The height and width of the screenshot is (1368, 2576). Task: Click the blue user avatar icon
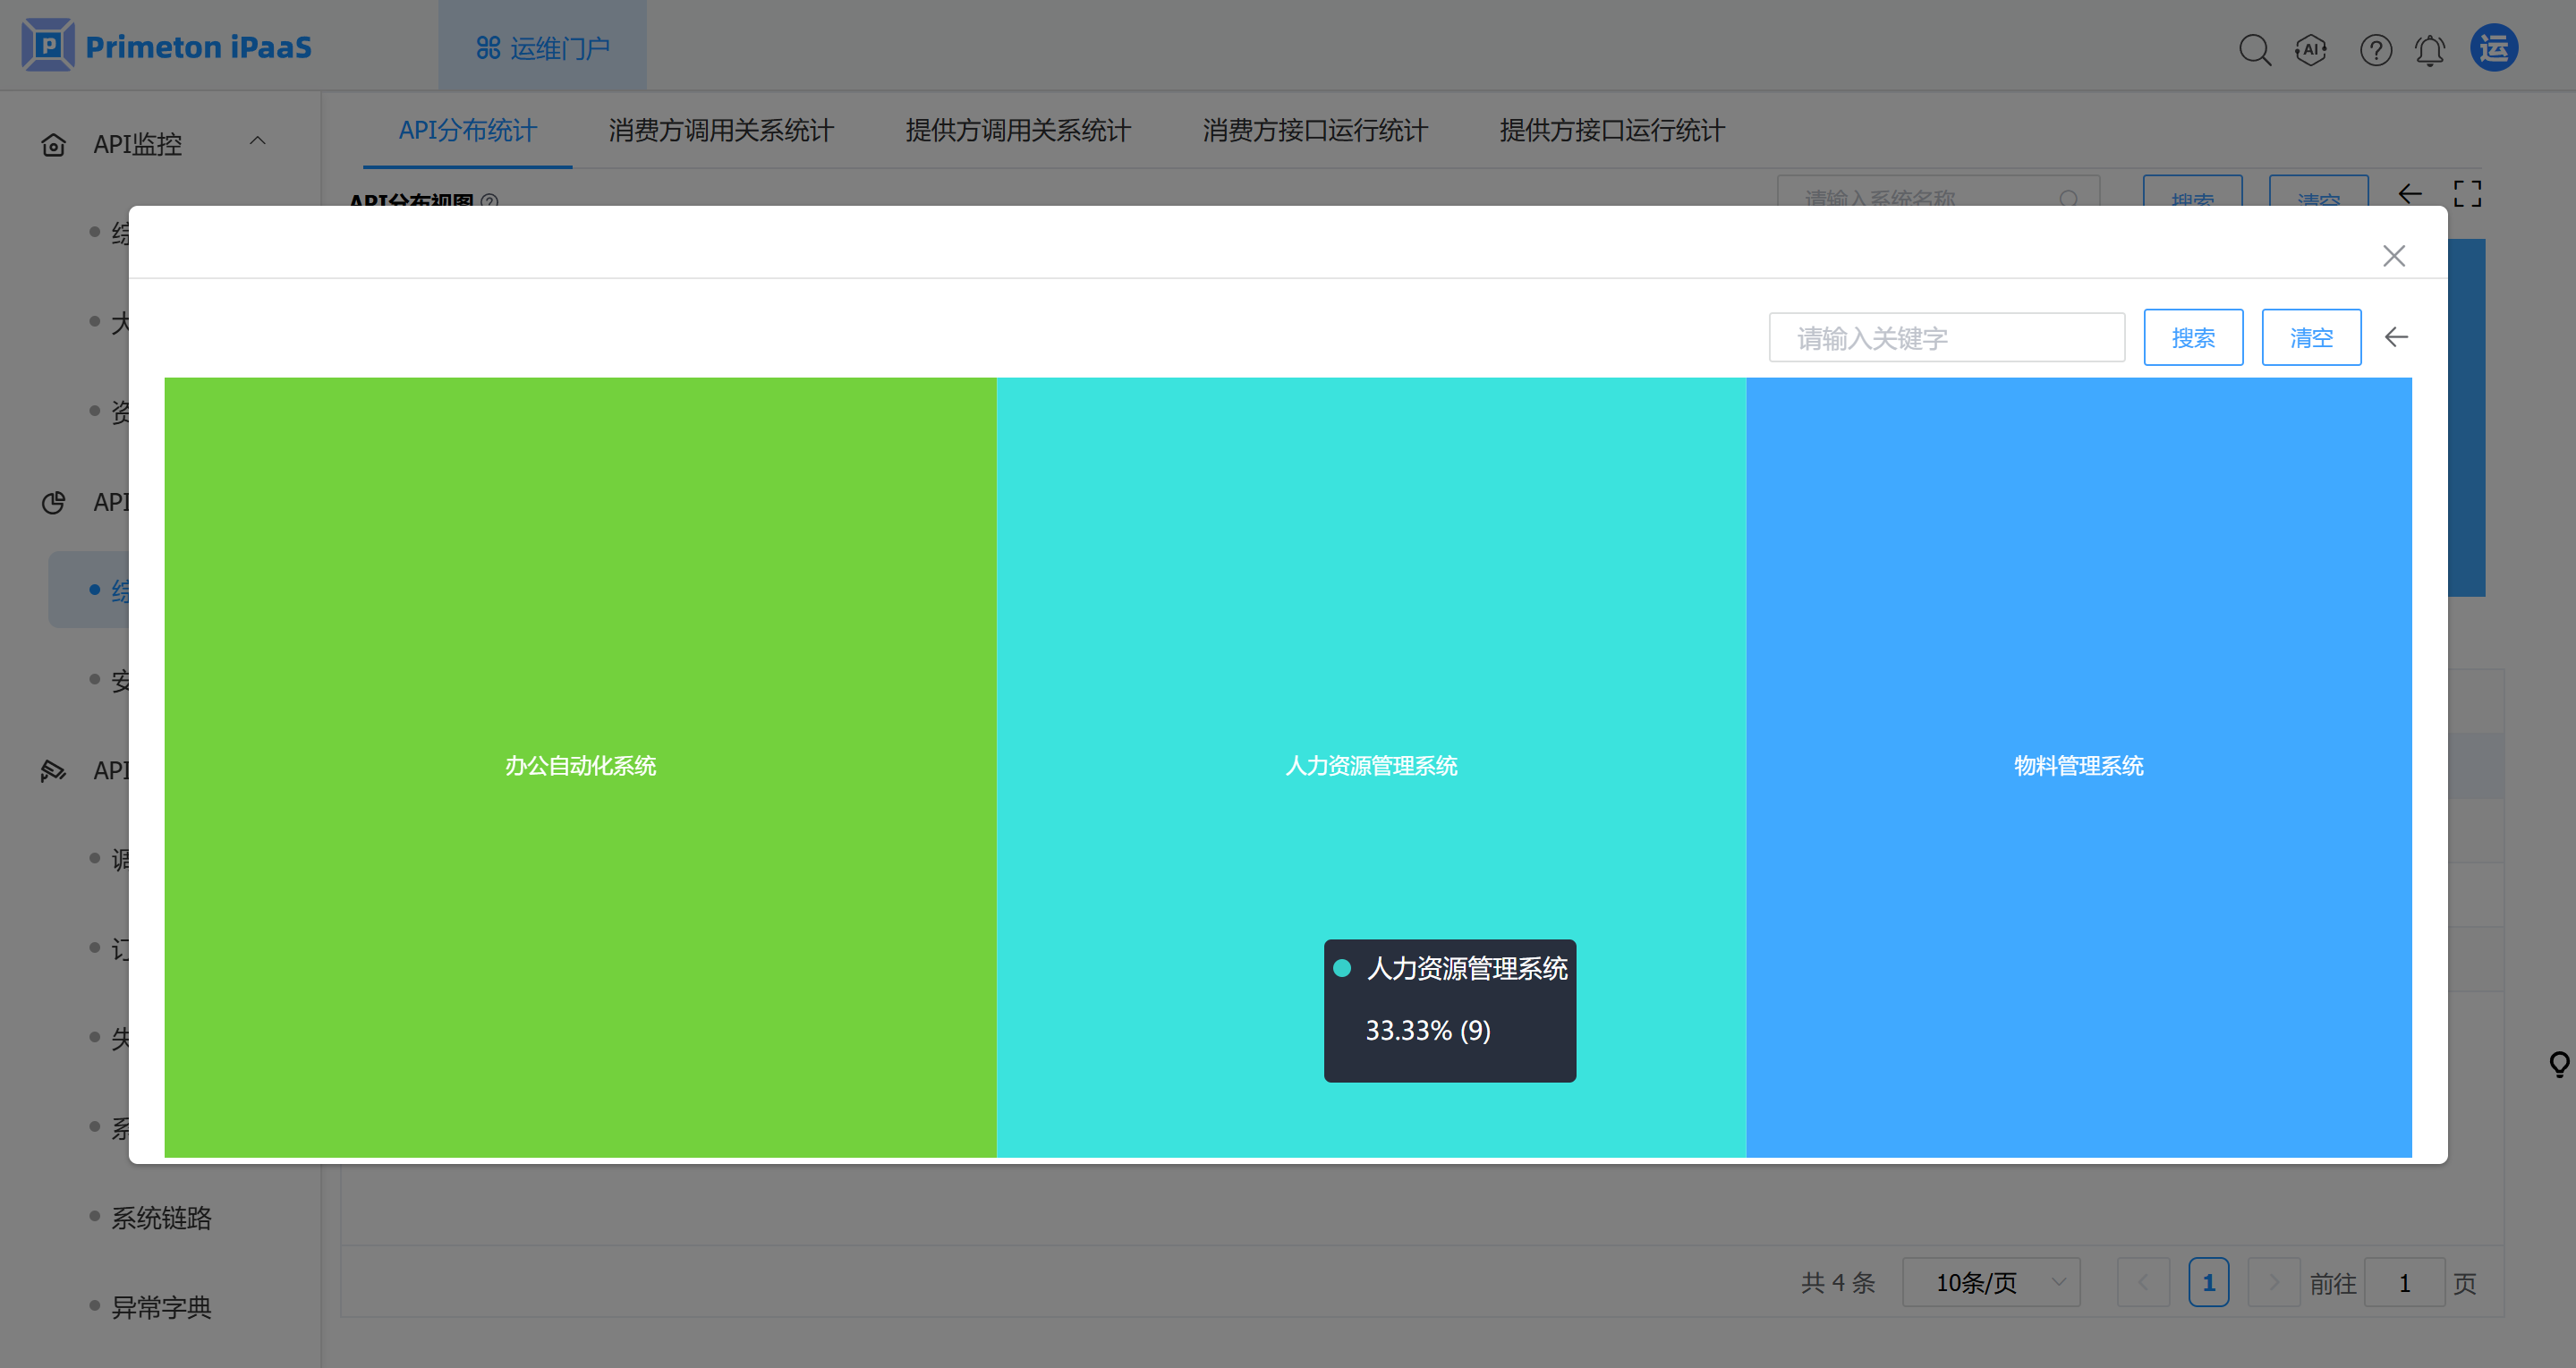2494,48
